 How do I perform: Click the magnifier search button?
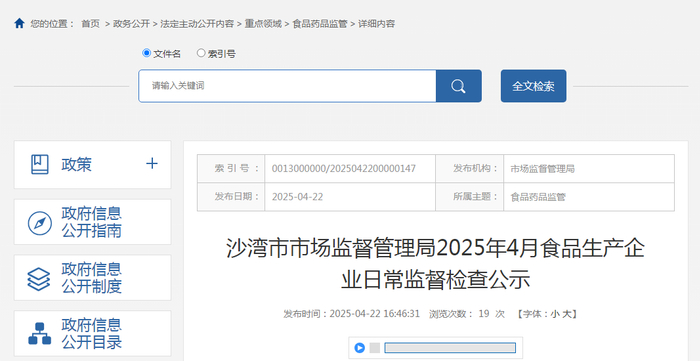point(458,86)
